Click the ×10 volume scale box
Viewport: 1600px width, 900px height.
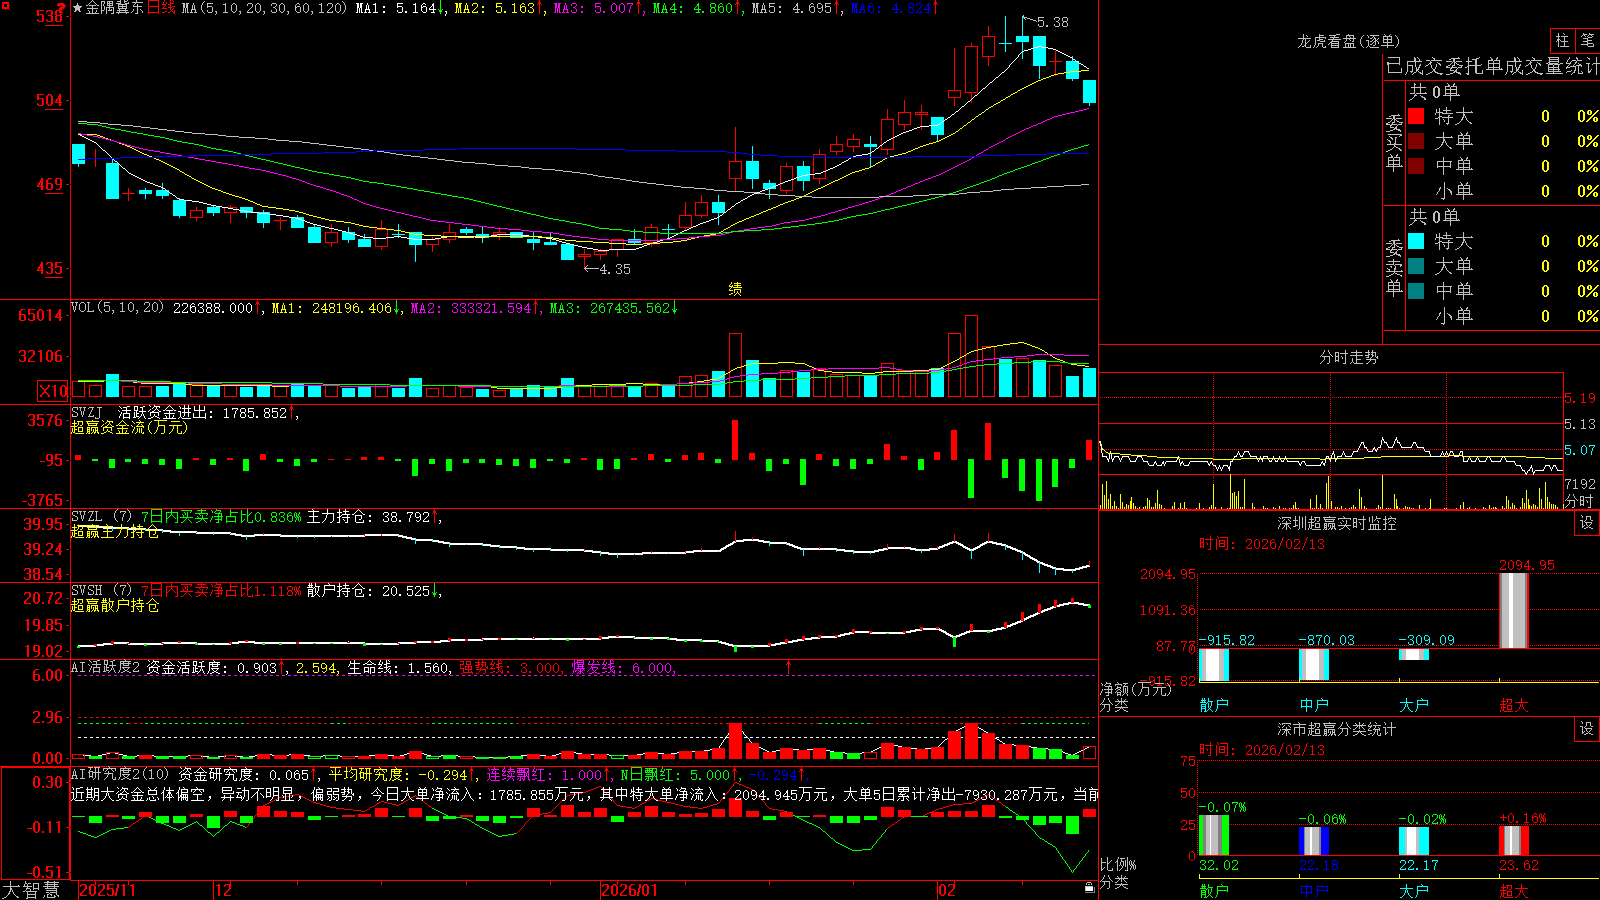[x=54, y=391]
